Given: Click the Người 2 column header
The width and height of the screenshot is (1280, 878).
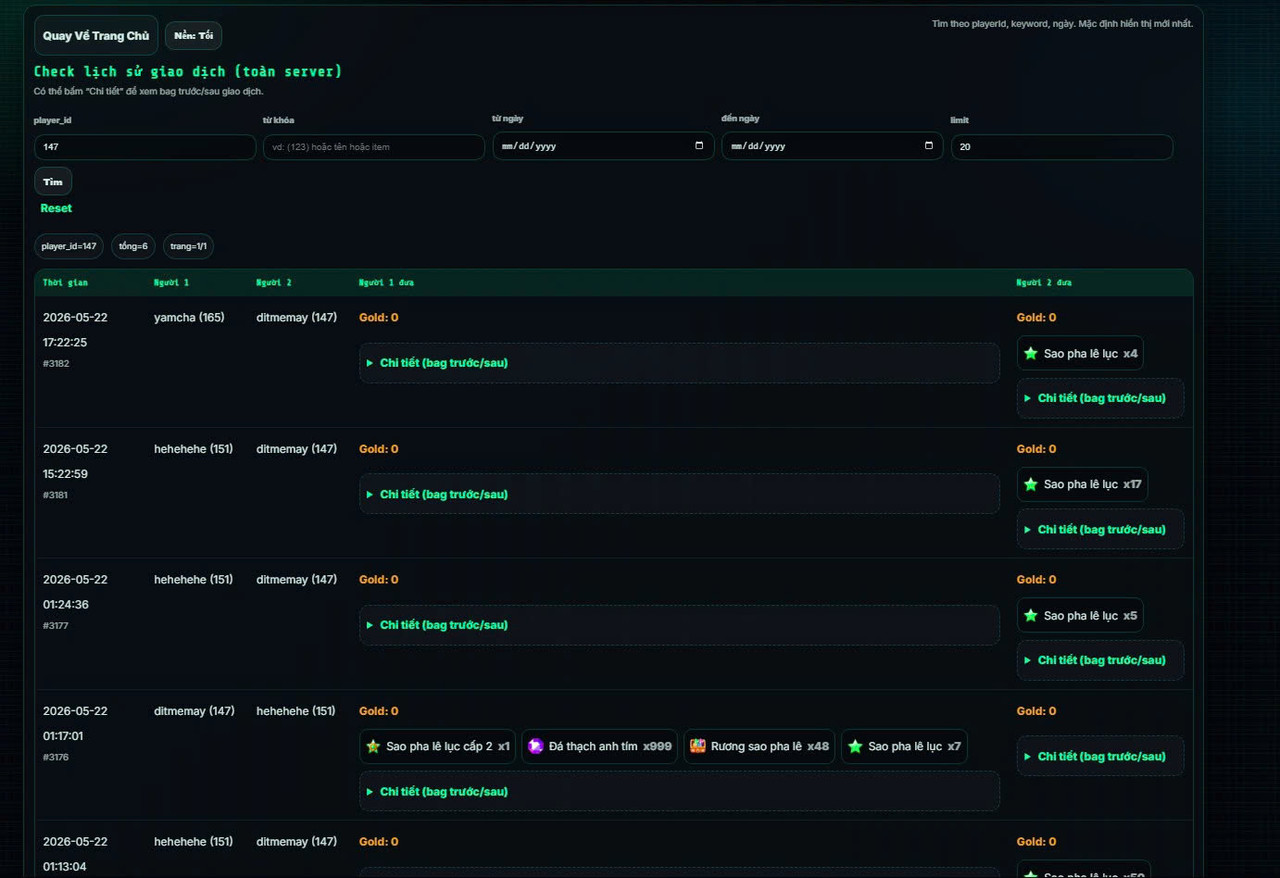Looking at the screenshot, I should click(274, 283).
